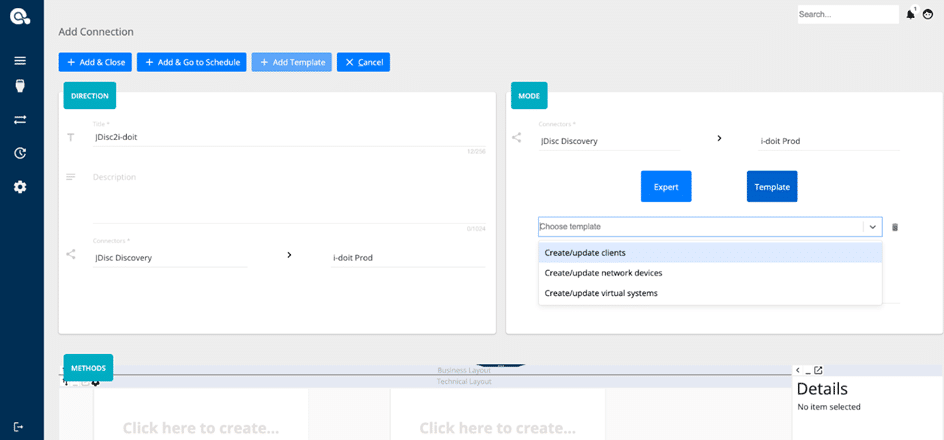Screen dimensions: 944x440
Task: Switch to Expert mode
Action: point(666,187)
